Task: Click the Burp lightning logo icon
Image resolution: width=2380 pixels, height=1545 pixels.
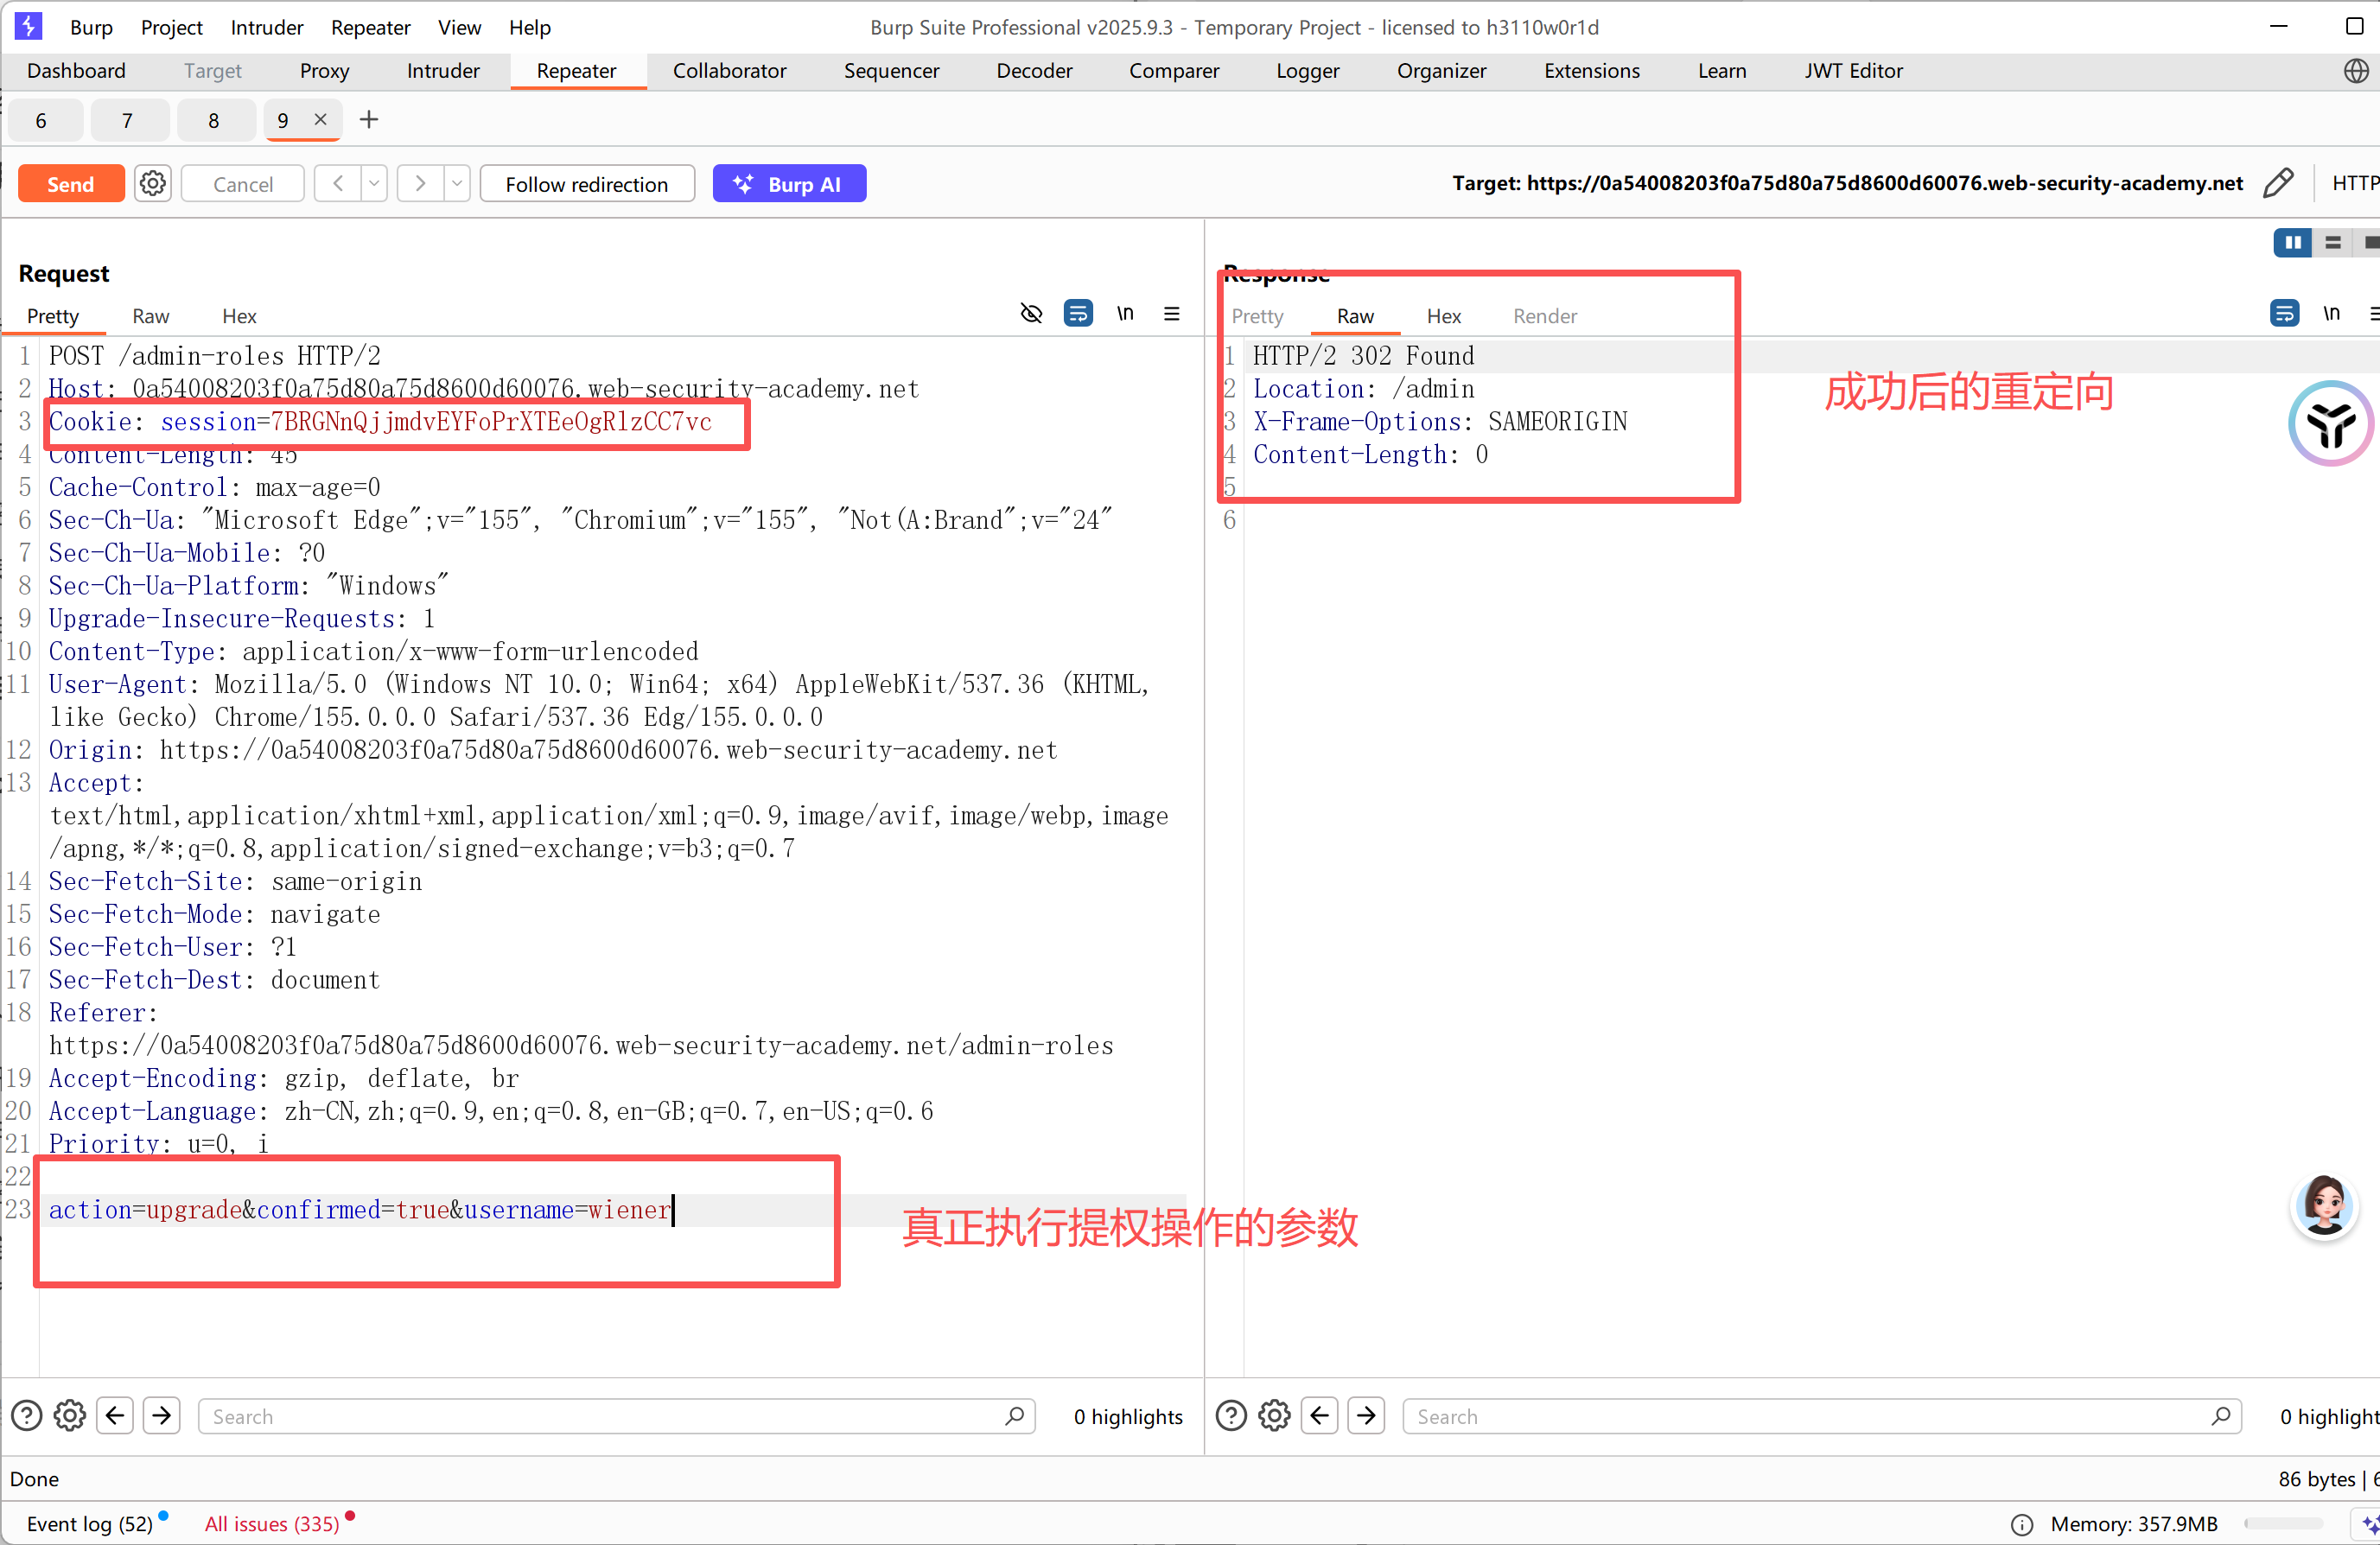Action: (x=28, y=26)
